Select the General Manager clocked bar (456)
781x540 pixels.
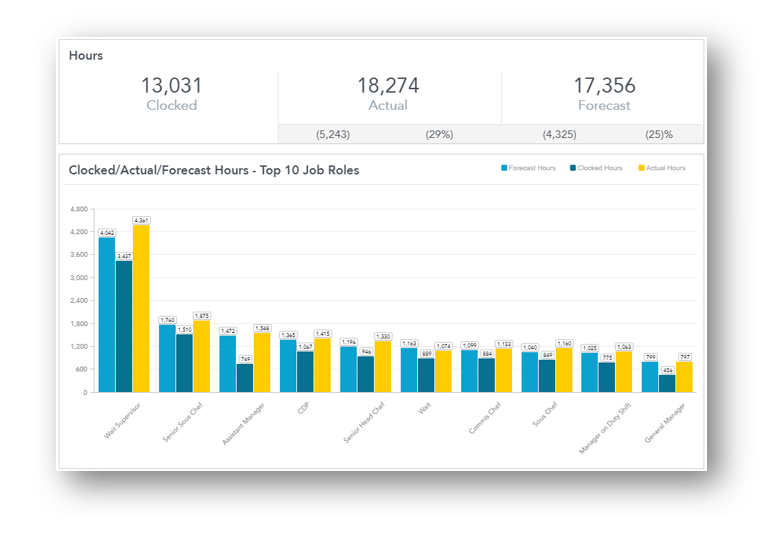point(666,383)
